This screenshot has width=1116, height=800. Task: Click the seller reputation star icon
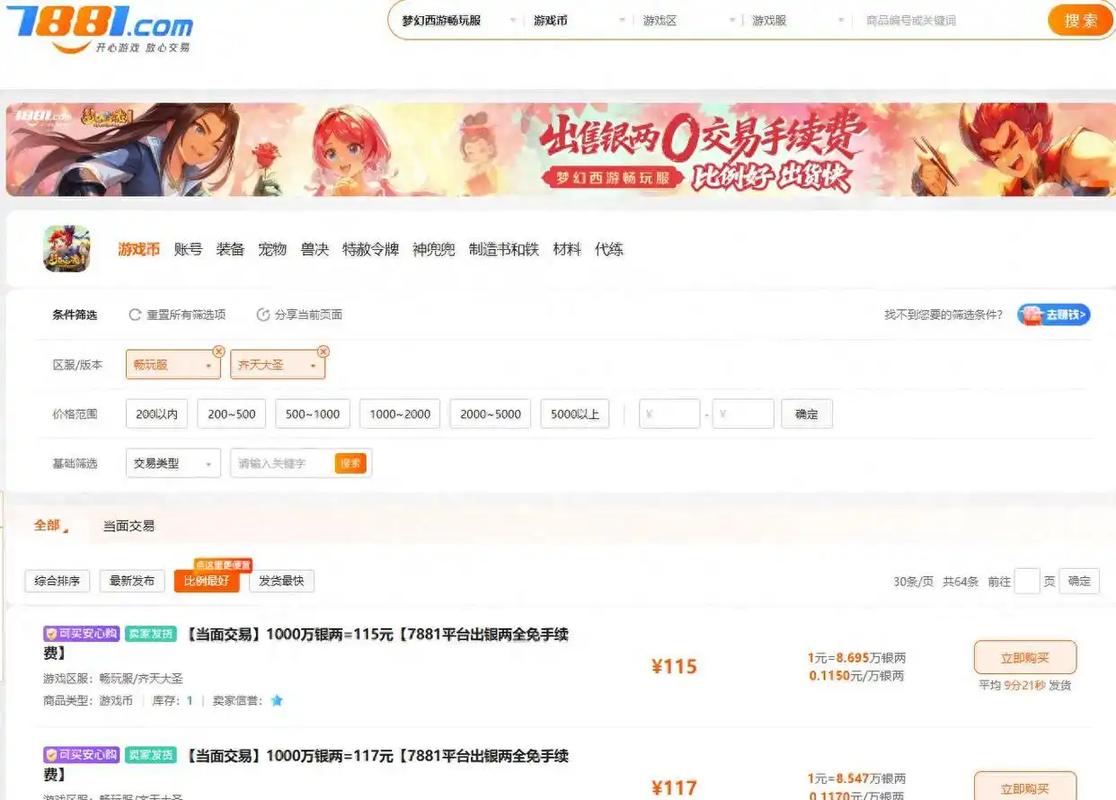coord(277,700)
